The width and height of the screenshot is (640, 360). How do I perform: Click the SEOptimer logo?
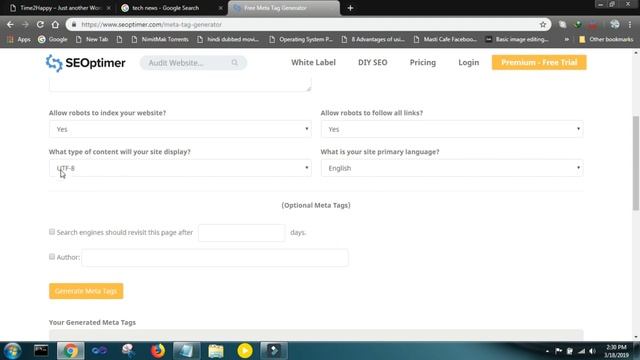pyautogui.click(x=85, y=63)
